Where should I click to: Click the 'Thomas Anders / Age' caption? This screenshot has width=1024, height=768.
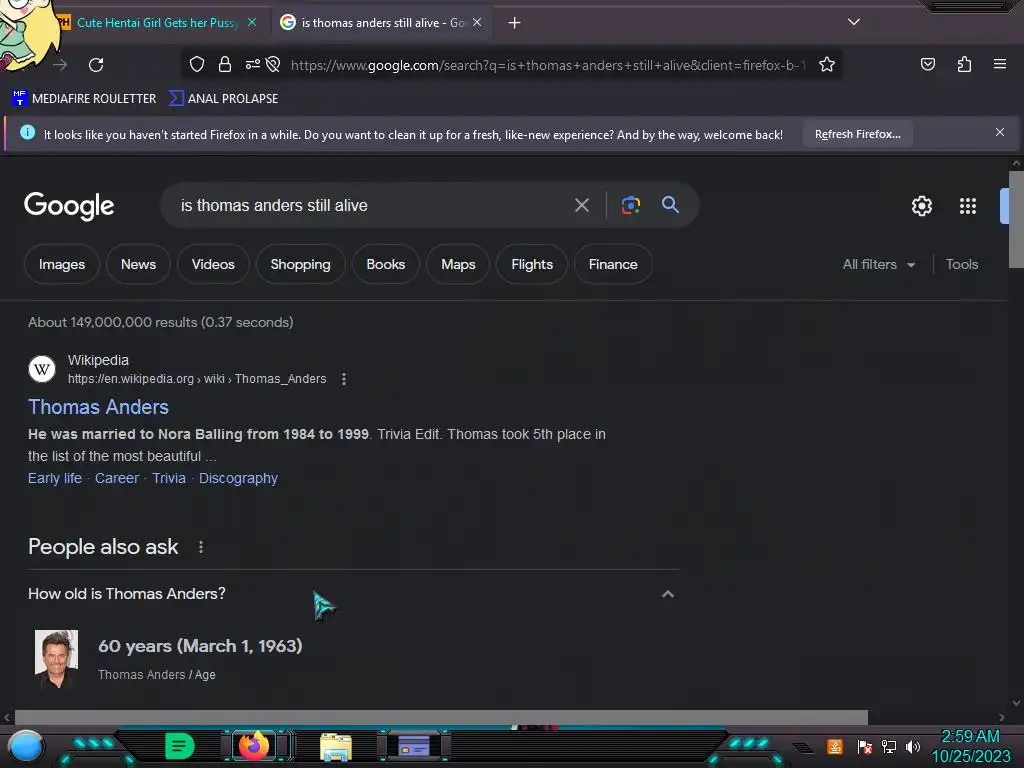coord(157,675)
